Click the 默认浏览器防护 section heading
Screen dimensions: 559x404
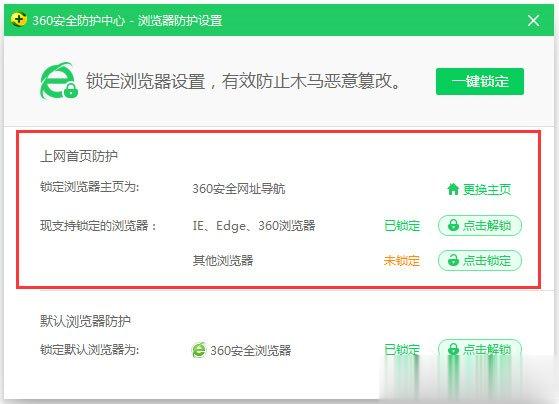[x=85, y=321]
